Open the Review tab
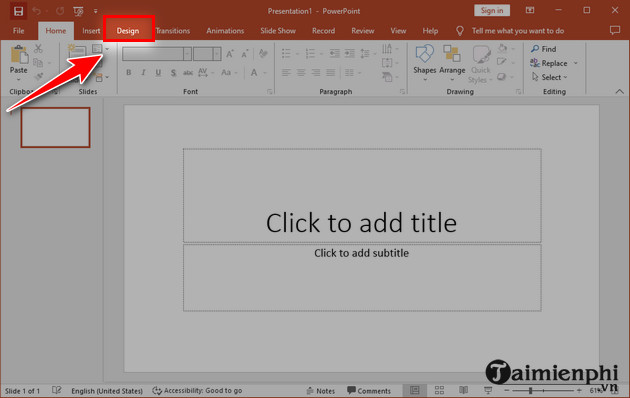 tap(363, 31)
